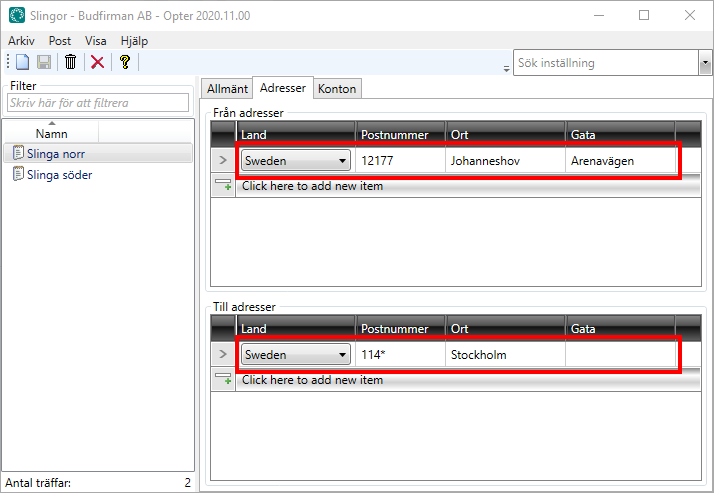Viewport: 714px width, 493px height.
Task: Expand the Sök inställning dropdown arrow
Action: tap(704, 63)
